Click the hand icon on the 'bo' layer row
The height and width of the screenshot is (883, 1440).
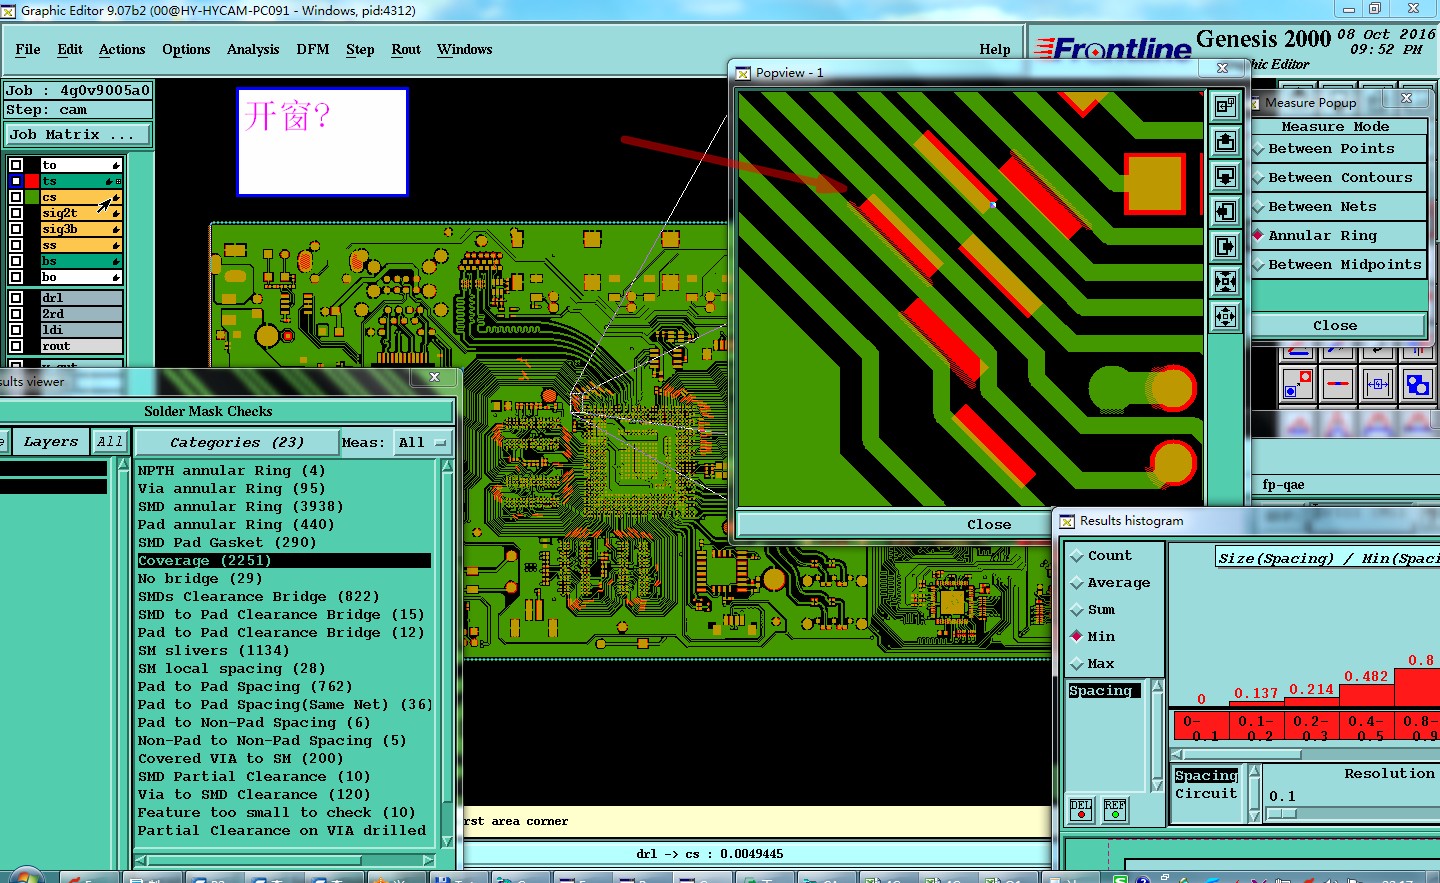(x=116, y=277)
